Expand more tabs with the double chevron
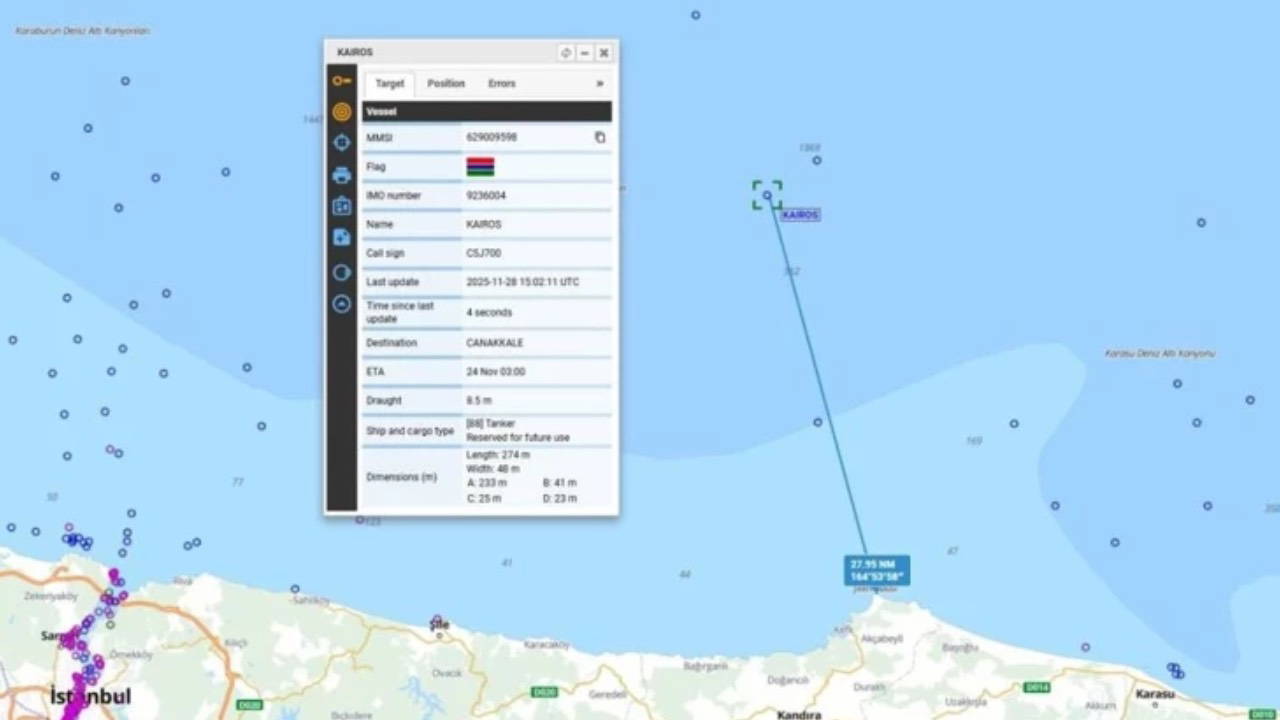Screen dimensions: 1280x720 (x=600, y=84)
